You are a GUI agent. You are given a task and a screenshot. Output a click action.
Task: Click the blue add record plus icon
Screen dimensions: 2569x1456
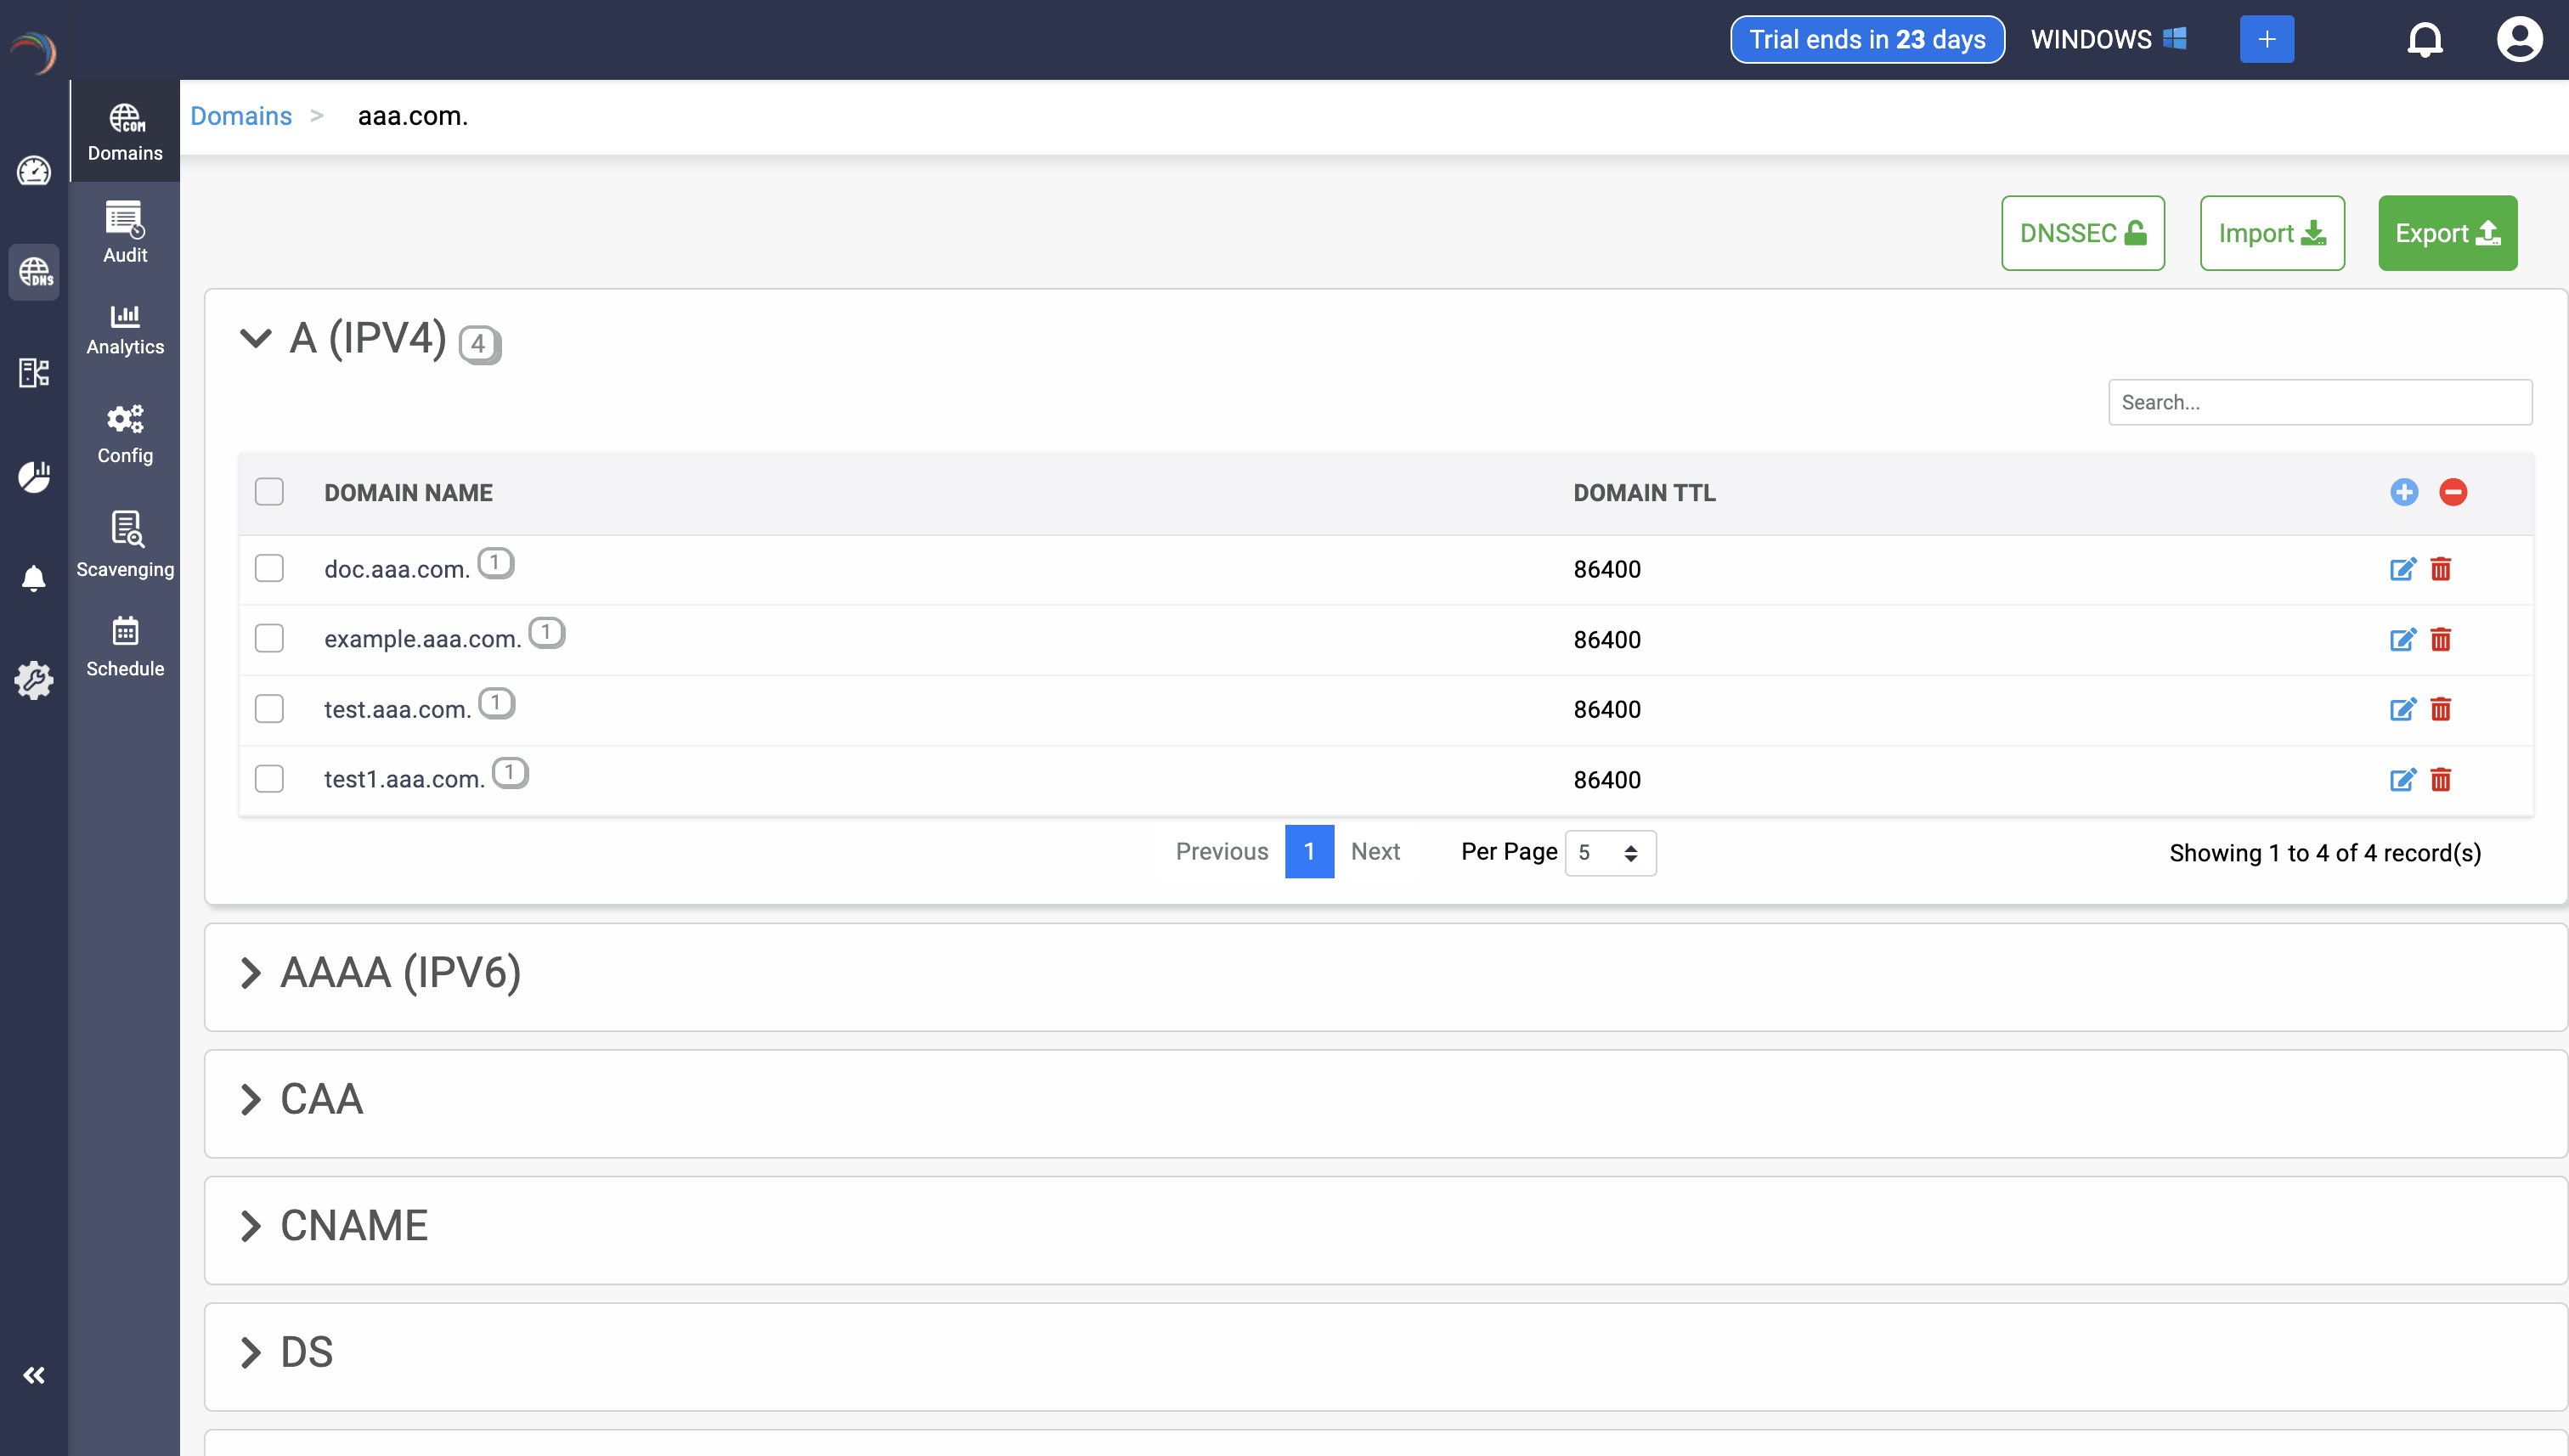point(2404,492)
